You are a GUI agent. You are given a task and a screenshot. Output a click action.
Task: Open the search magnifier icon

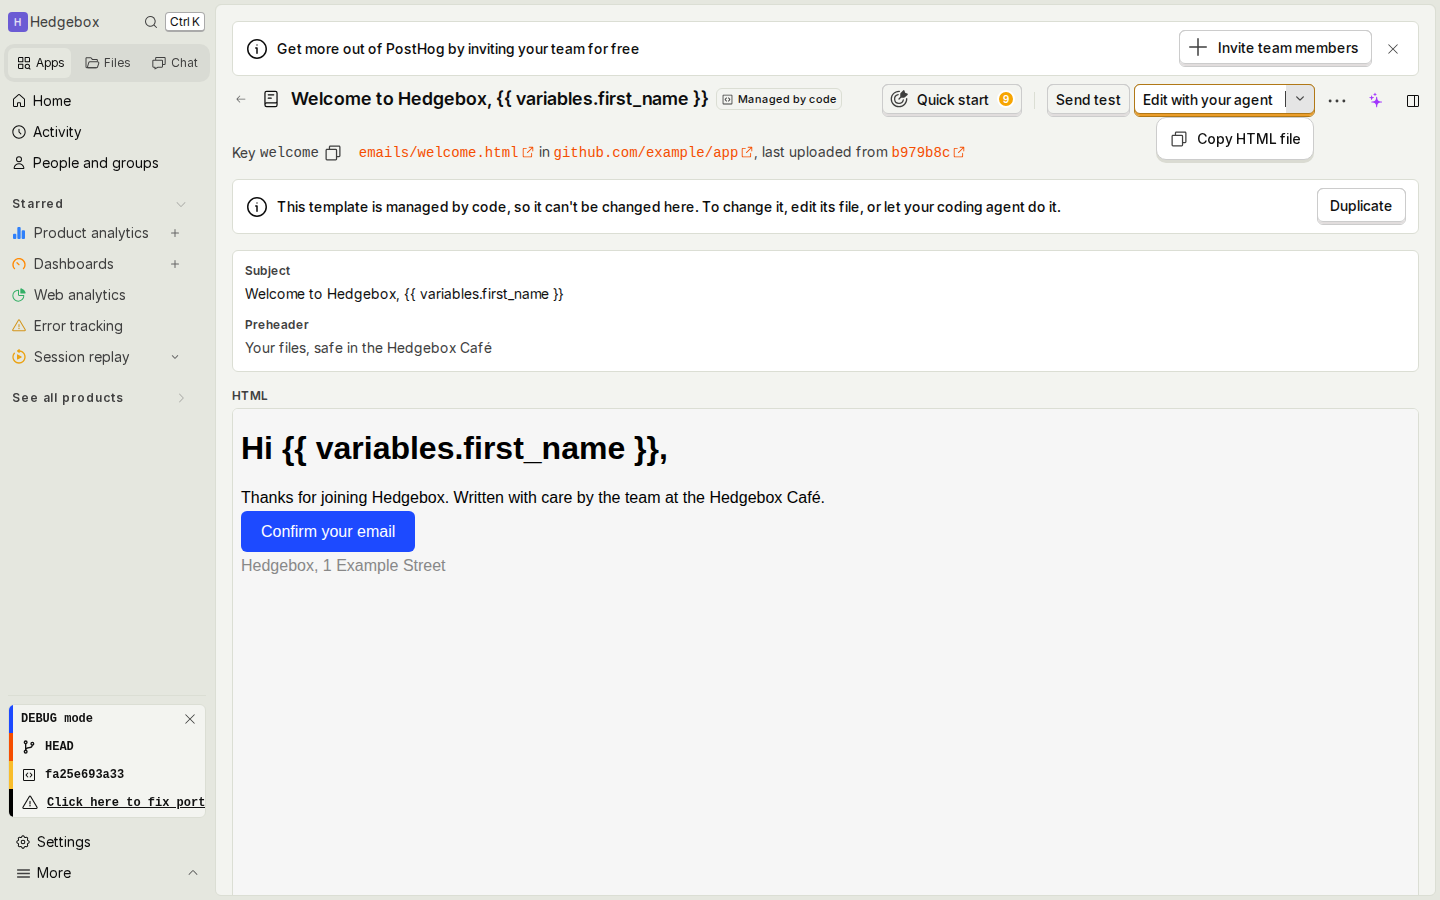(x=150, y=22)
